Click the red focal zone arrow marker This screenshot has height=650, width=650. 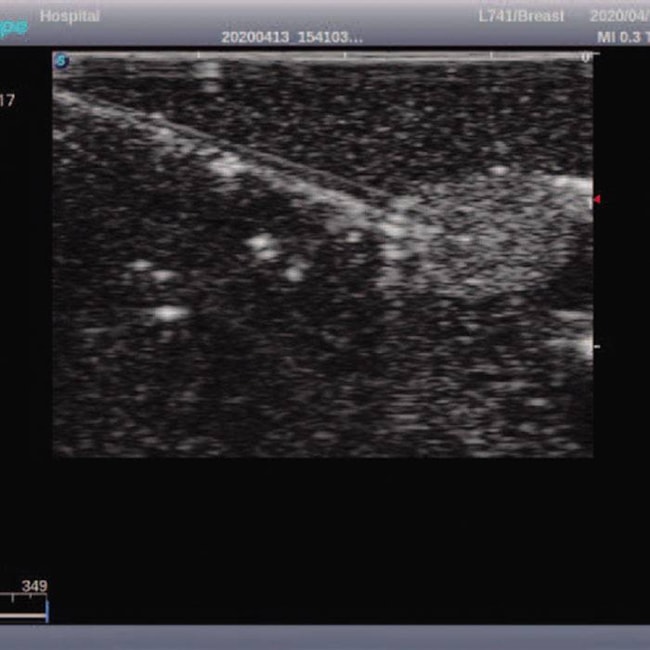pos(597,200)
